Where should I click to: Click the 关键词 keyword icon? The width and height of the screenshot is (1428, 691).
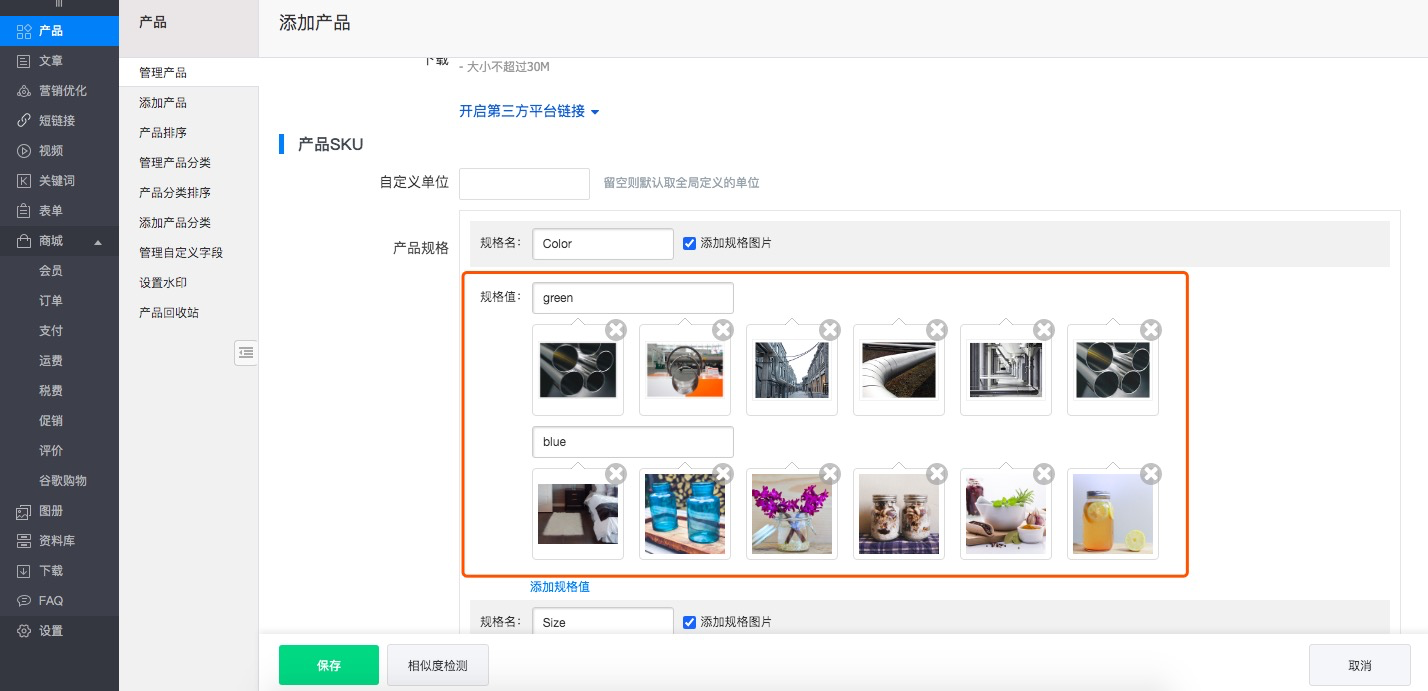[x=24, y=181]
